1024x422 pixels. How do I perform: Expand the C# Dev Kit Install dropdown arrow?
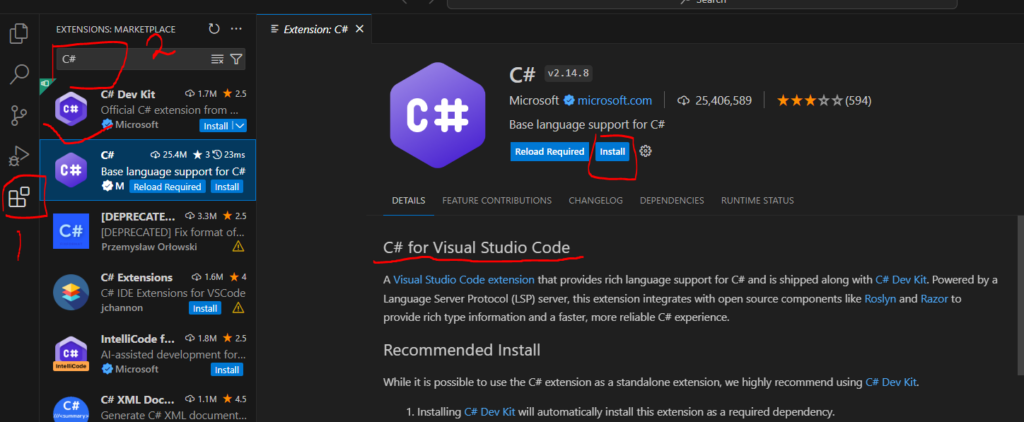[239, 125]
